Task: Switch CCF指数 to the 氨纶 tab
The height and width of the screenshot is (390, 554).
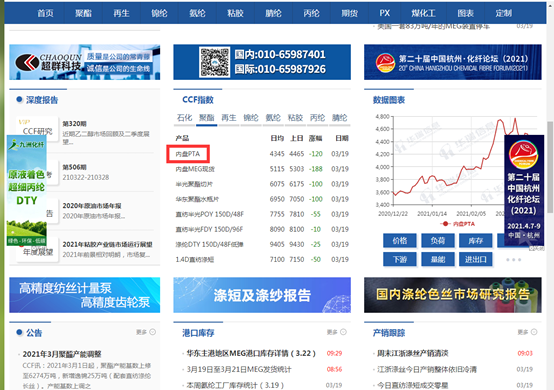Action: coord(273,118)
